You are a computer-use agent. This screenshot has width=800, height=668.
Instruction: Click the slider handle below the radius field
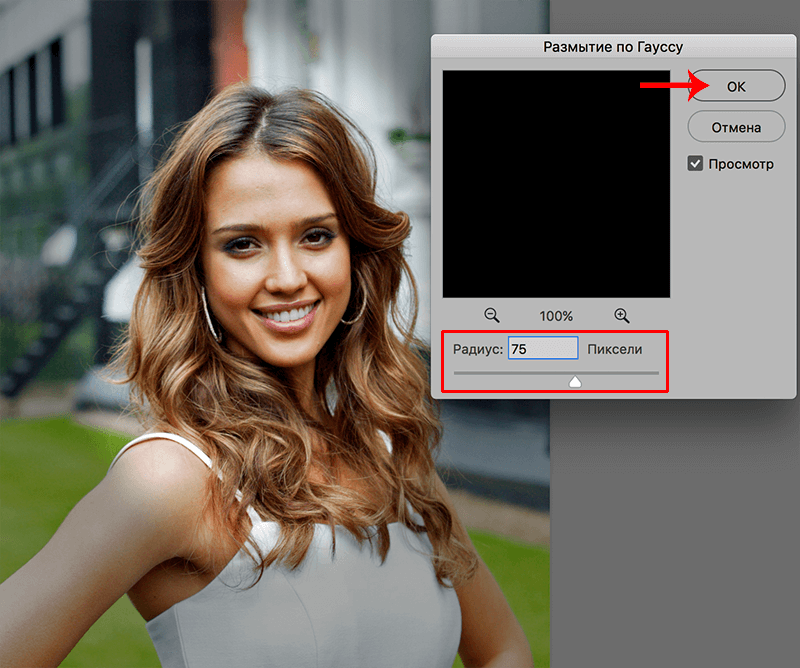576,381
